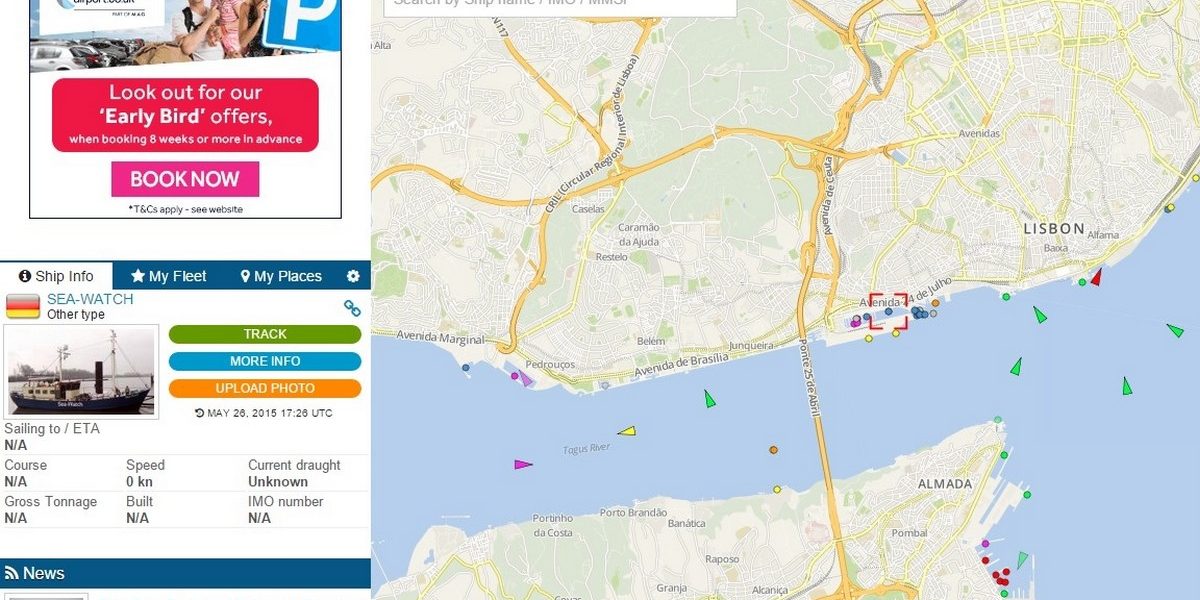Select the Ship Info tab

point(56,276)
